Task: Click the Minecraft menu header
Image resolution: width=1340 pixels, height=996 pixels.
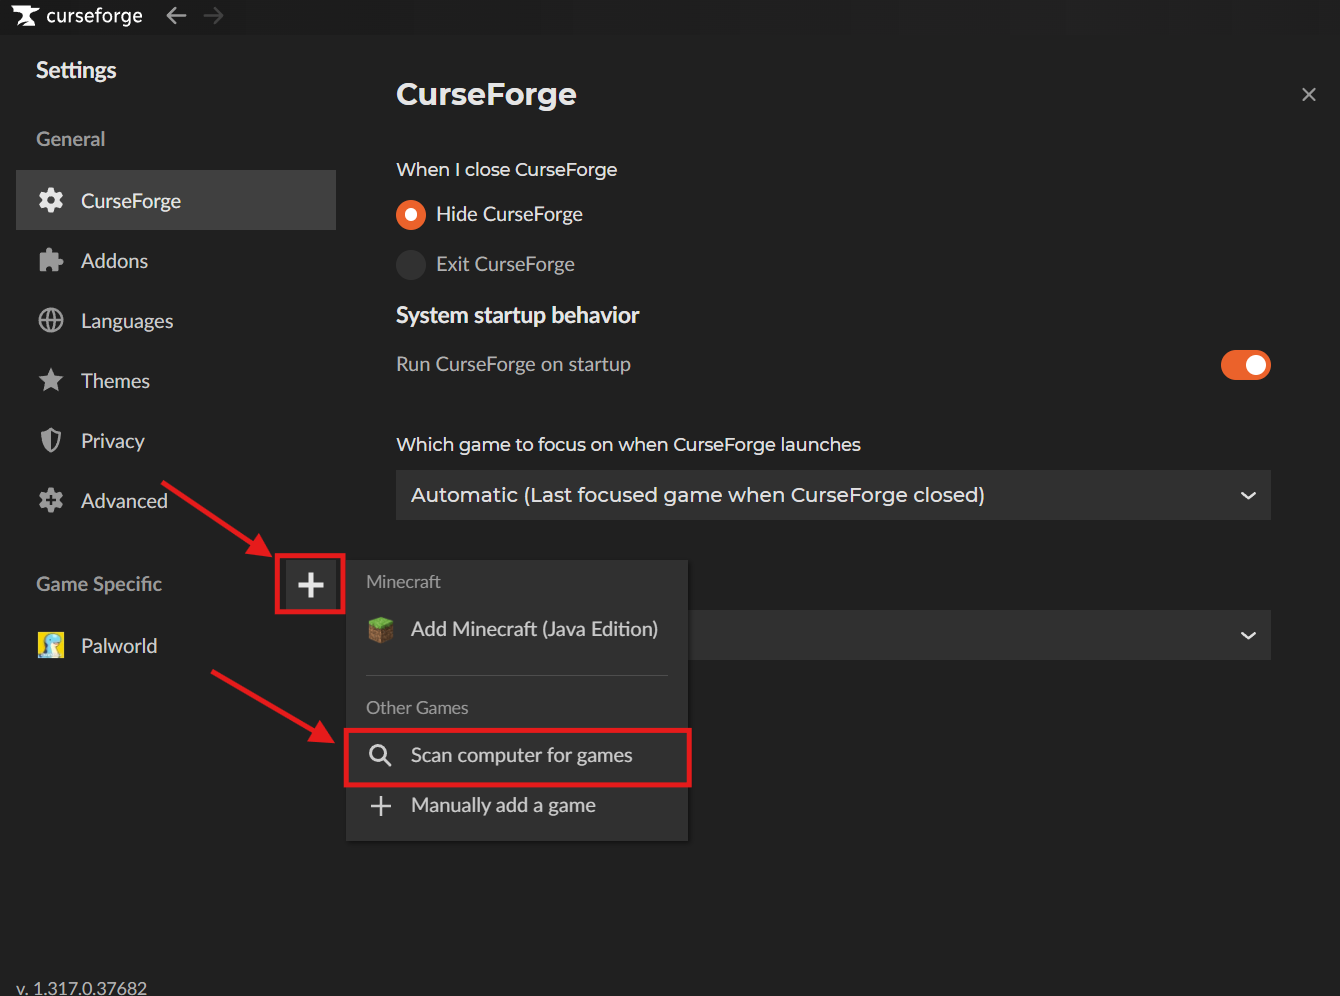Action: click(403, 582)
